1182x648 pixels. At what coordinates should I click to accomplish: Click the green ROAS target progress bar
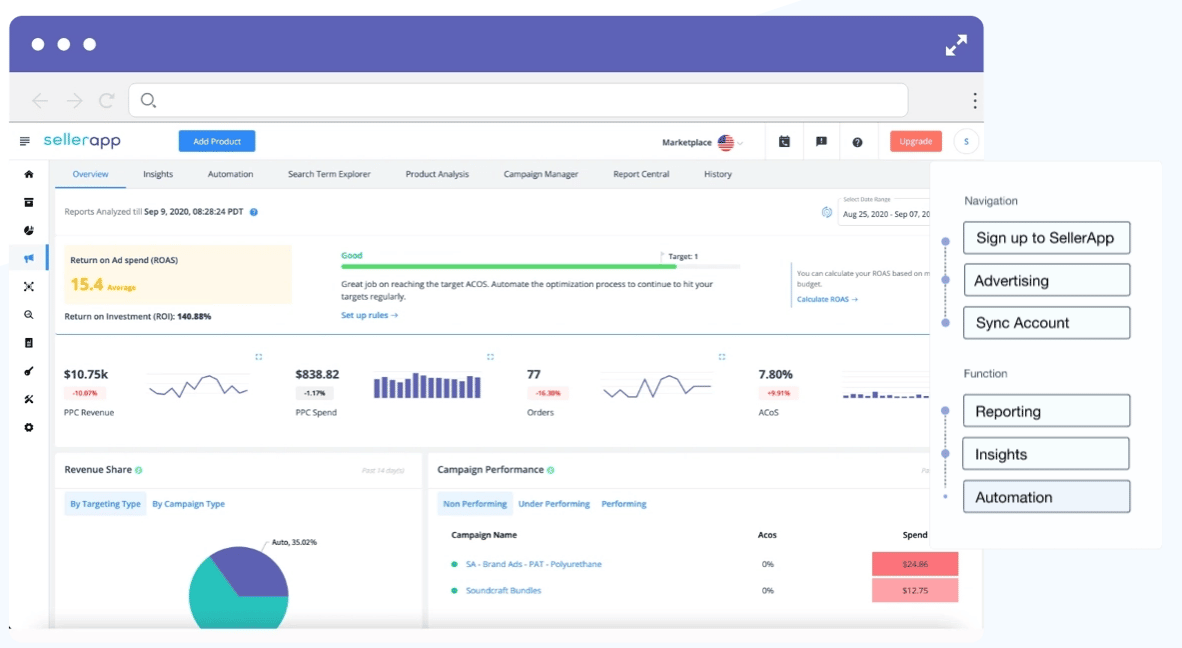(x=509, y=266)
